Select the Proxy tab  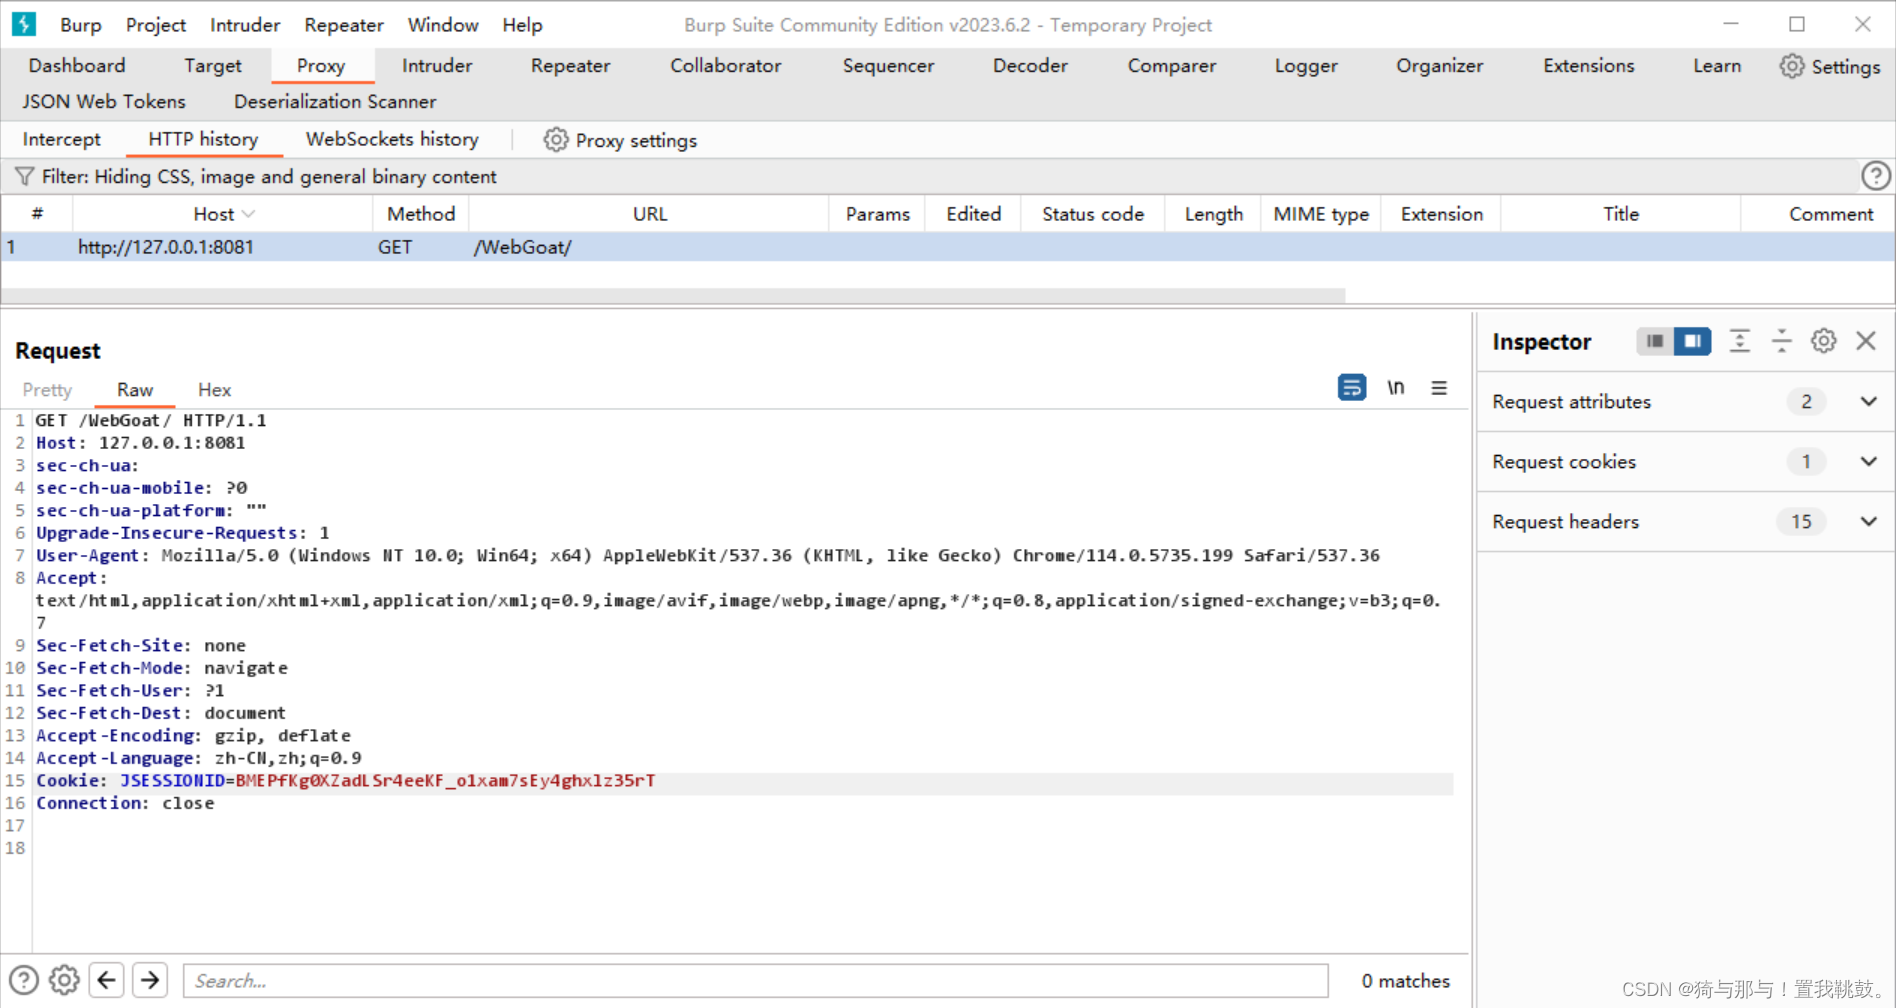click(321, 66)
